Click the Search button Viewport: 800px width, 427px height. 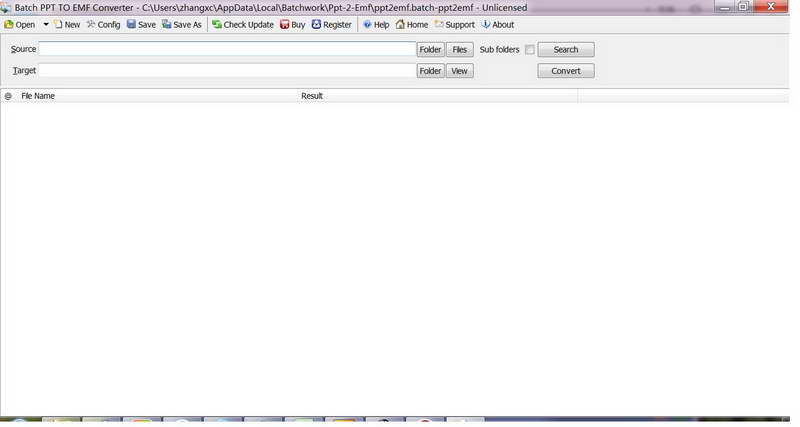point(566,49)
